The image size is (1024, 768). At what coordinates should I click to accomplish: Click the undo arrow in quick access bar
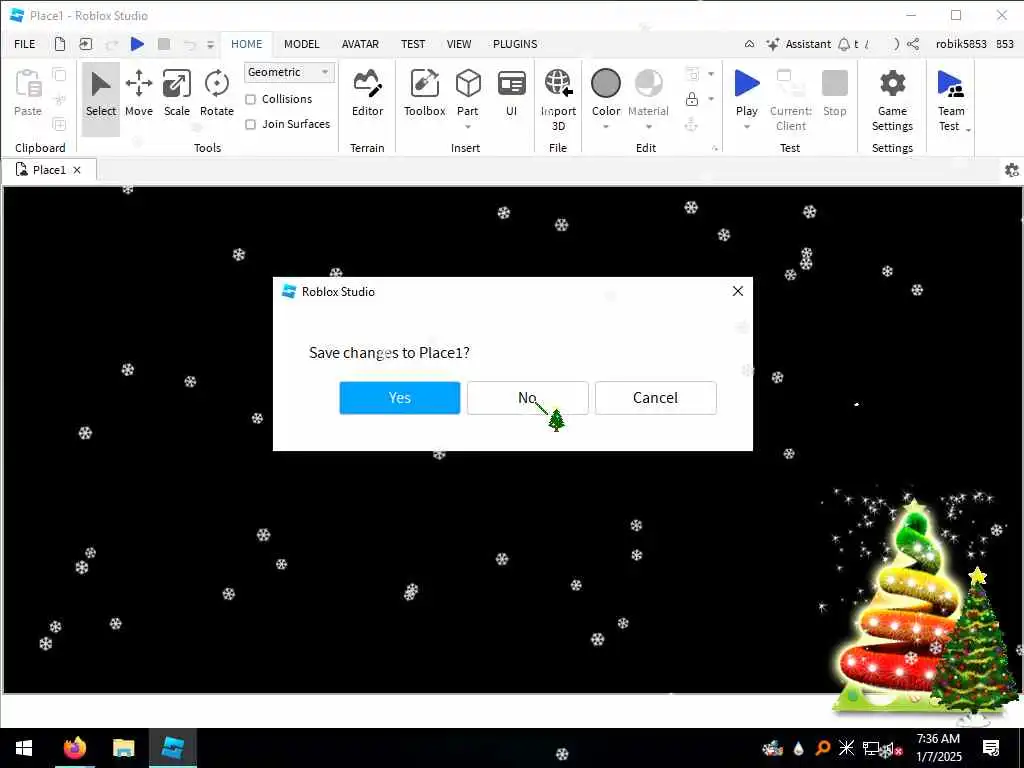point(189,44)
